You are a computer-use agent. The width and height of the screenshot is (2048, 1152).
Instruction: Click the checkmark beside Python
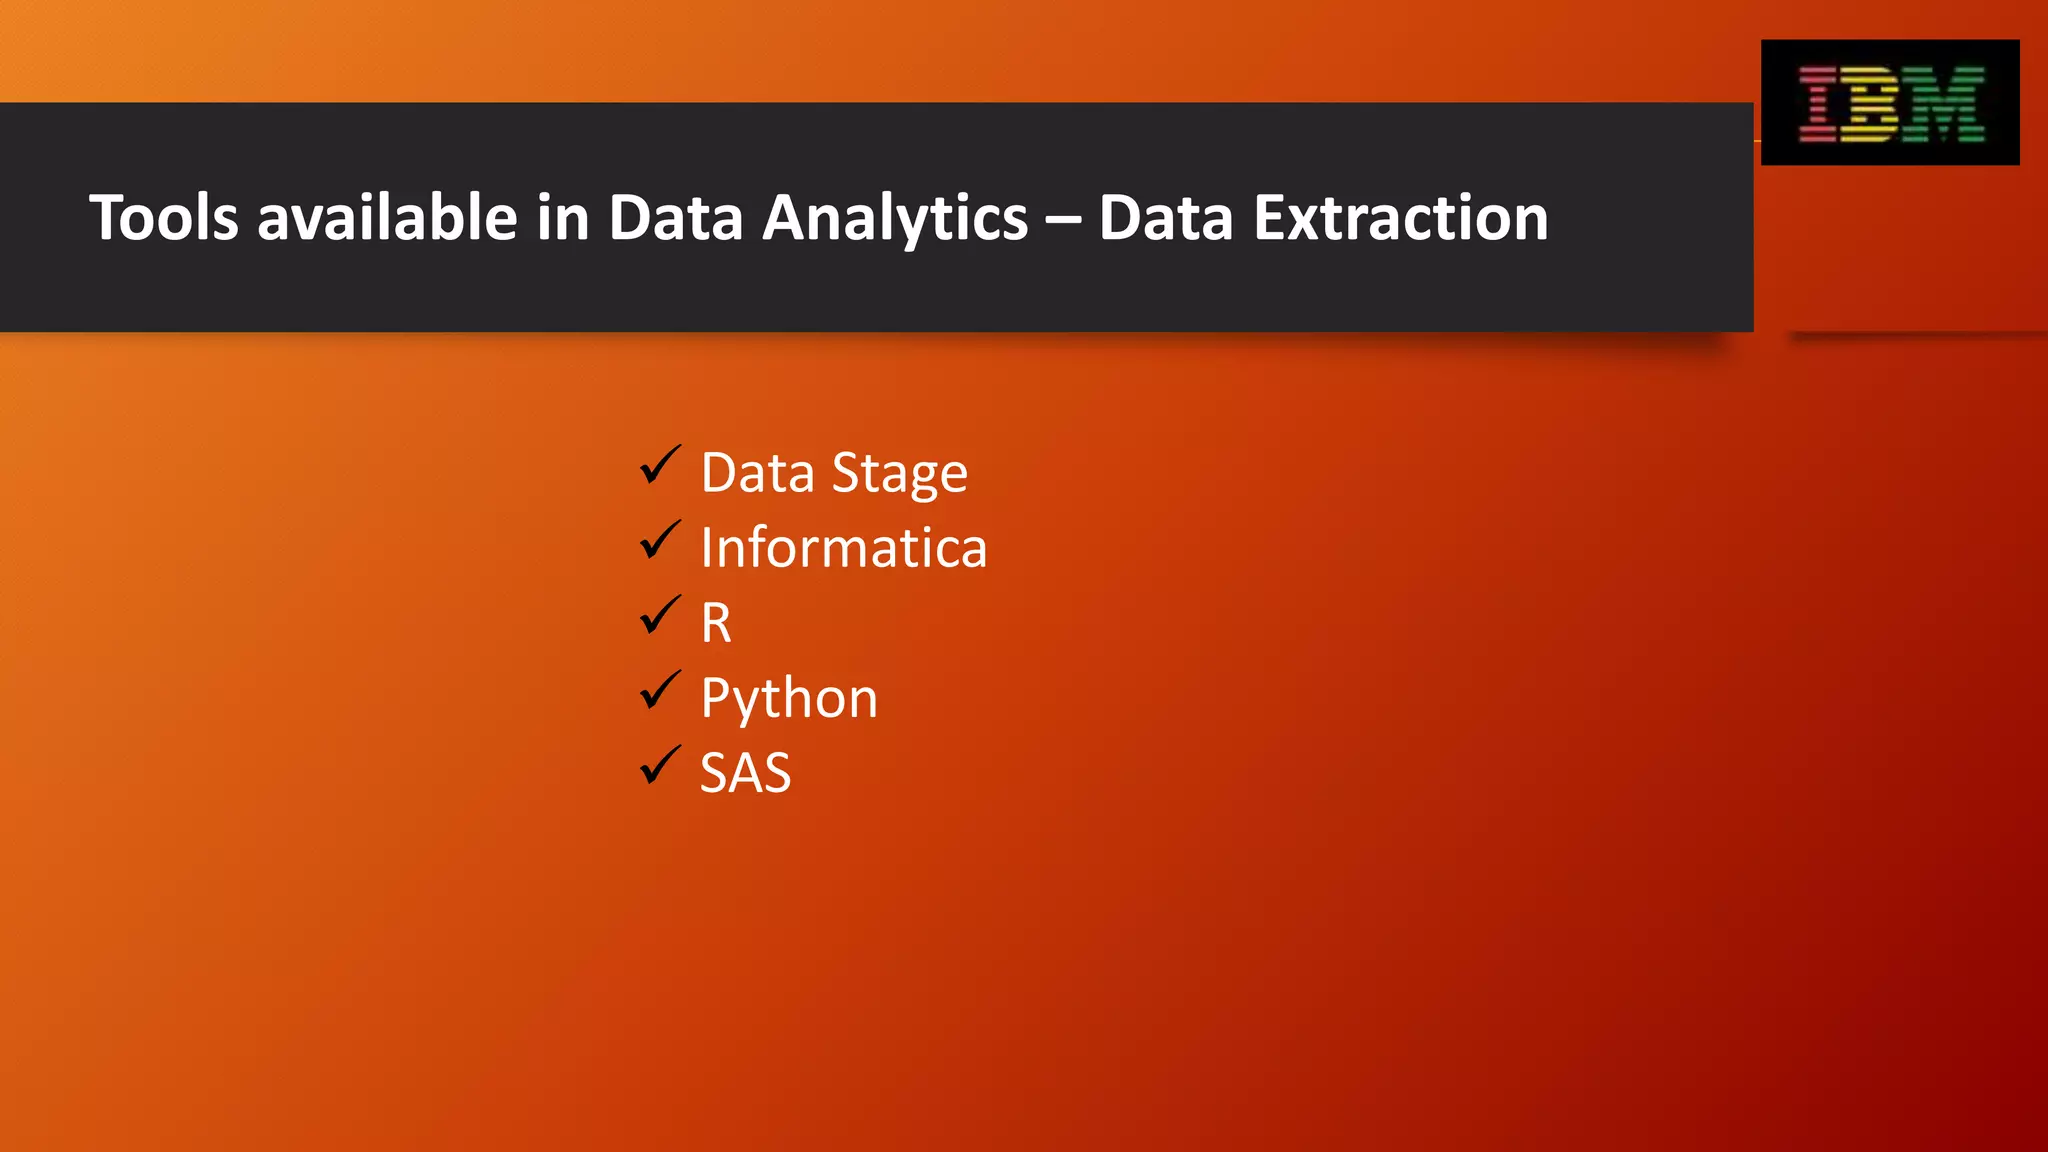(x=660, y=690)
